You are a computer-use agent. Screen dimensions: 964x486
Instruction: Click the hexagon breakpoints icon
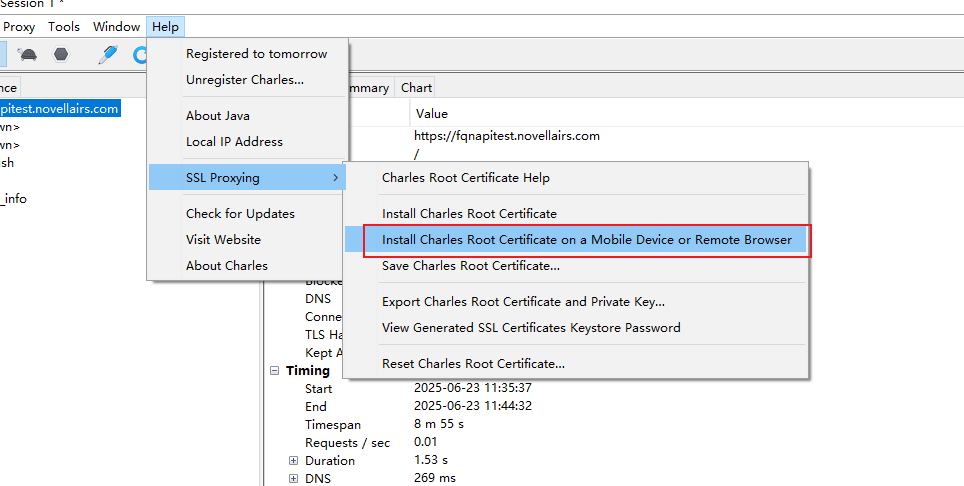click(62, 55)
